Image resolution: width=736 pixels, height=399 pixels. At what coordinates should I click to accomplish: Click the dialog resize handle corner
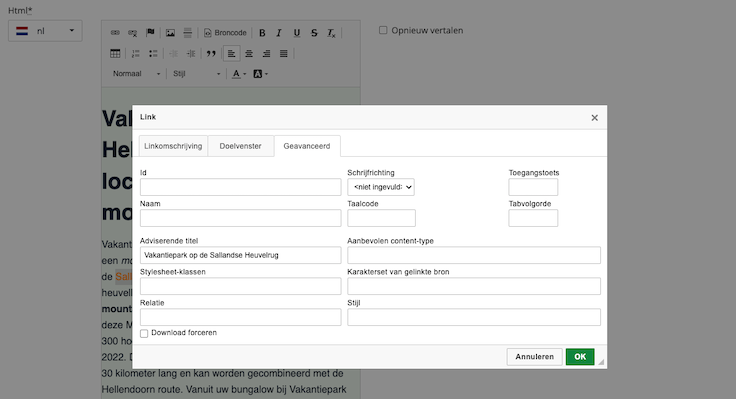[601, 362]
